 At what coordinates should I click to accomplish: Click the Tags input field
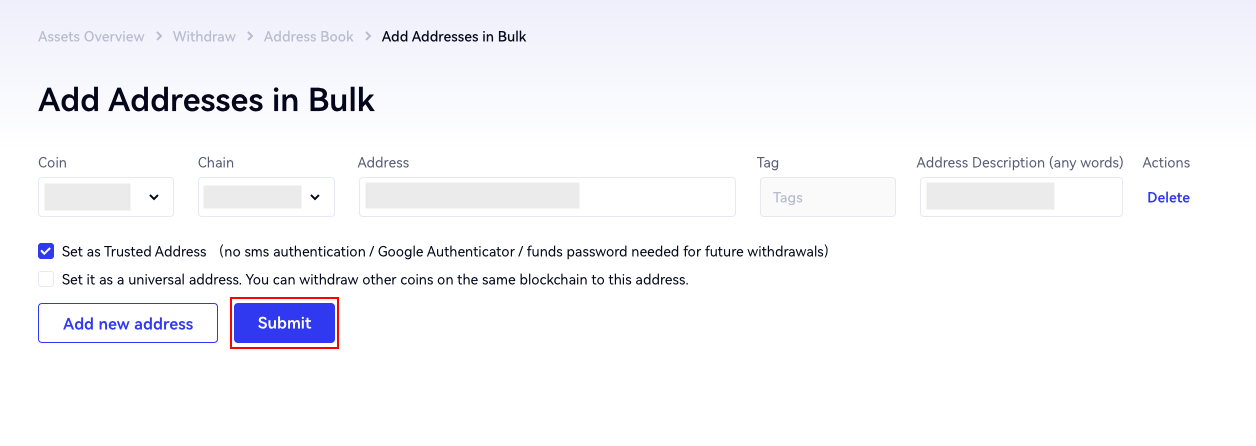[827, 197]
